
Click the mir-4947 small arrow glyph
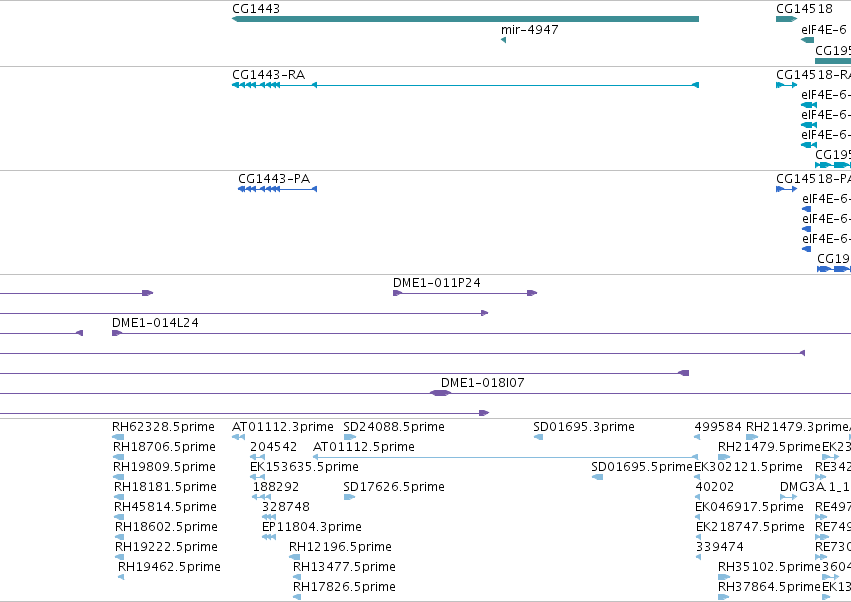(x=503, y=40)
